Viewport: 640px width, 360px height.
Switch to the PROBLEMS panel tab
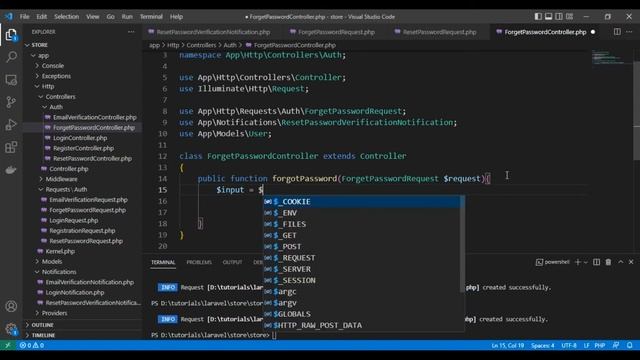coord(199,262)
